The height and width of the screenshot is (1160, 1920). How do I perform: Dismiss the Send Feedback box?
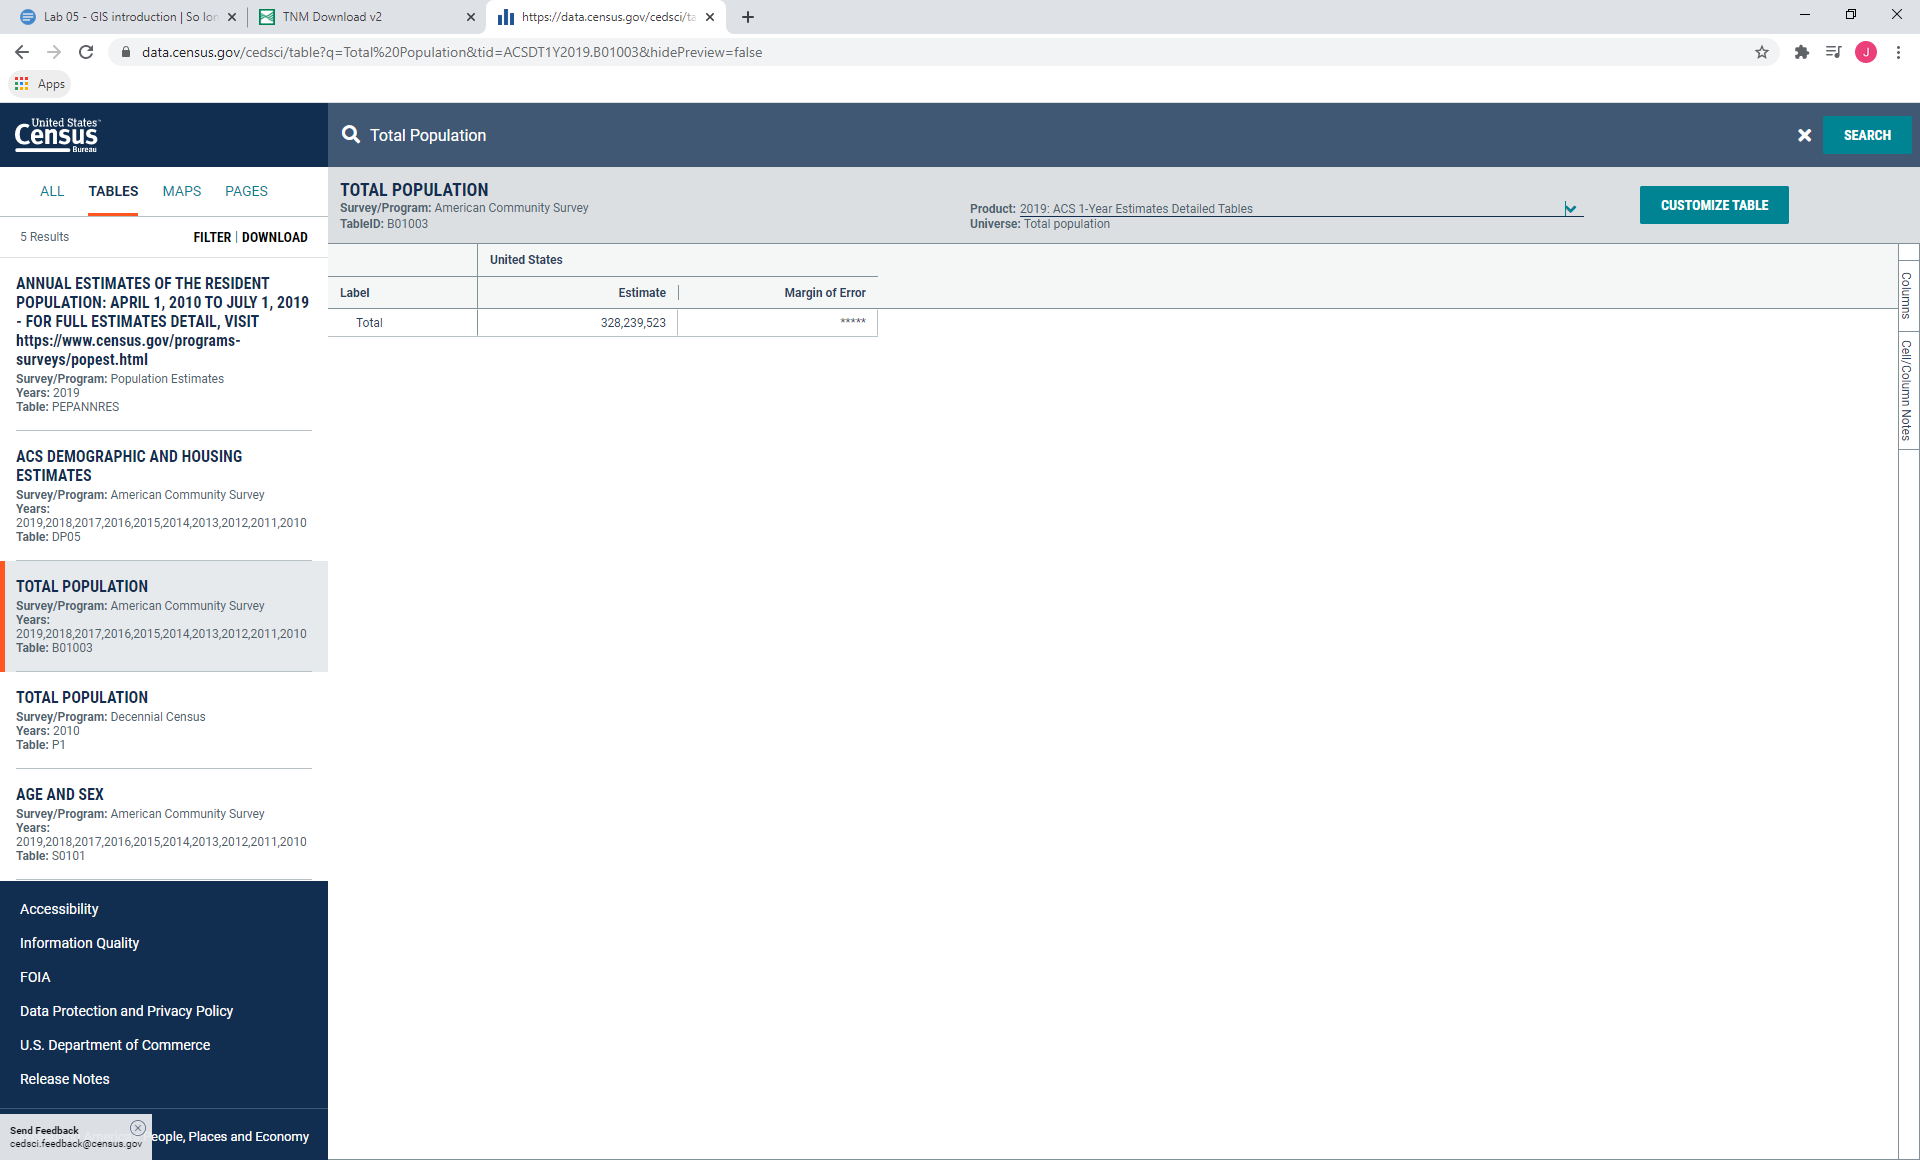tap(138, 1128)
